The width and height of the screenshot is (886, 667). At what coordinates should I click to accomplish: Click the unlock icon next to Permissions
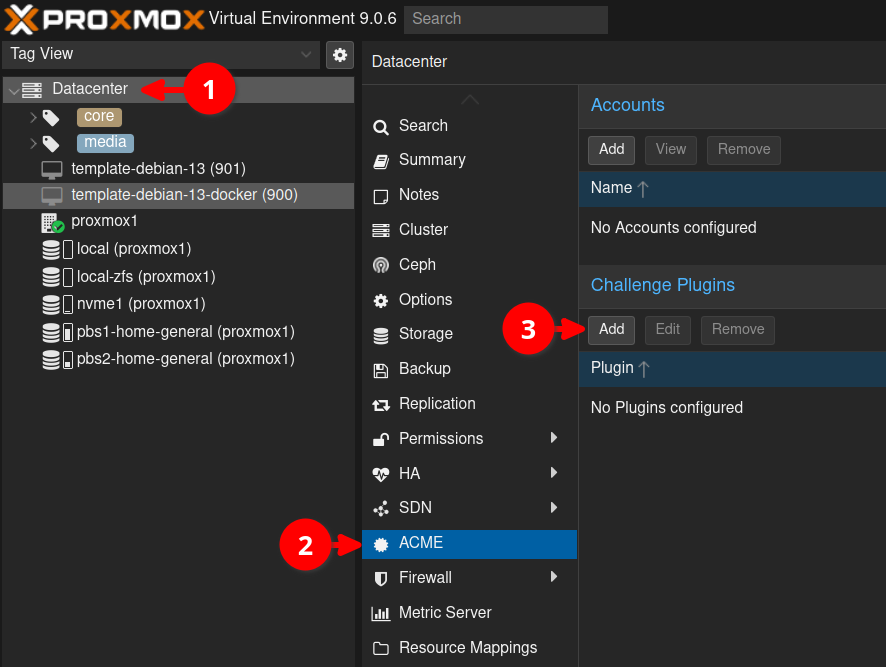pos(381,440)
